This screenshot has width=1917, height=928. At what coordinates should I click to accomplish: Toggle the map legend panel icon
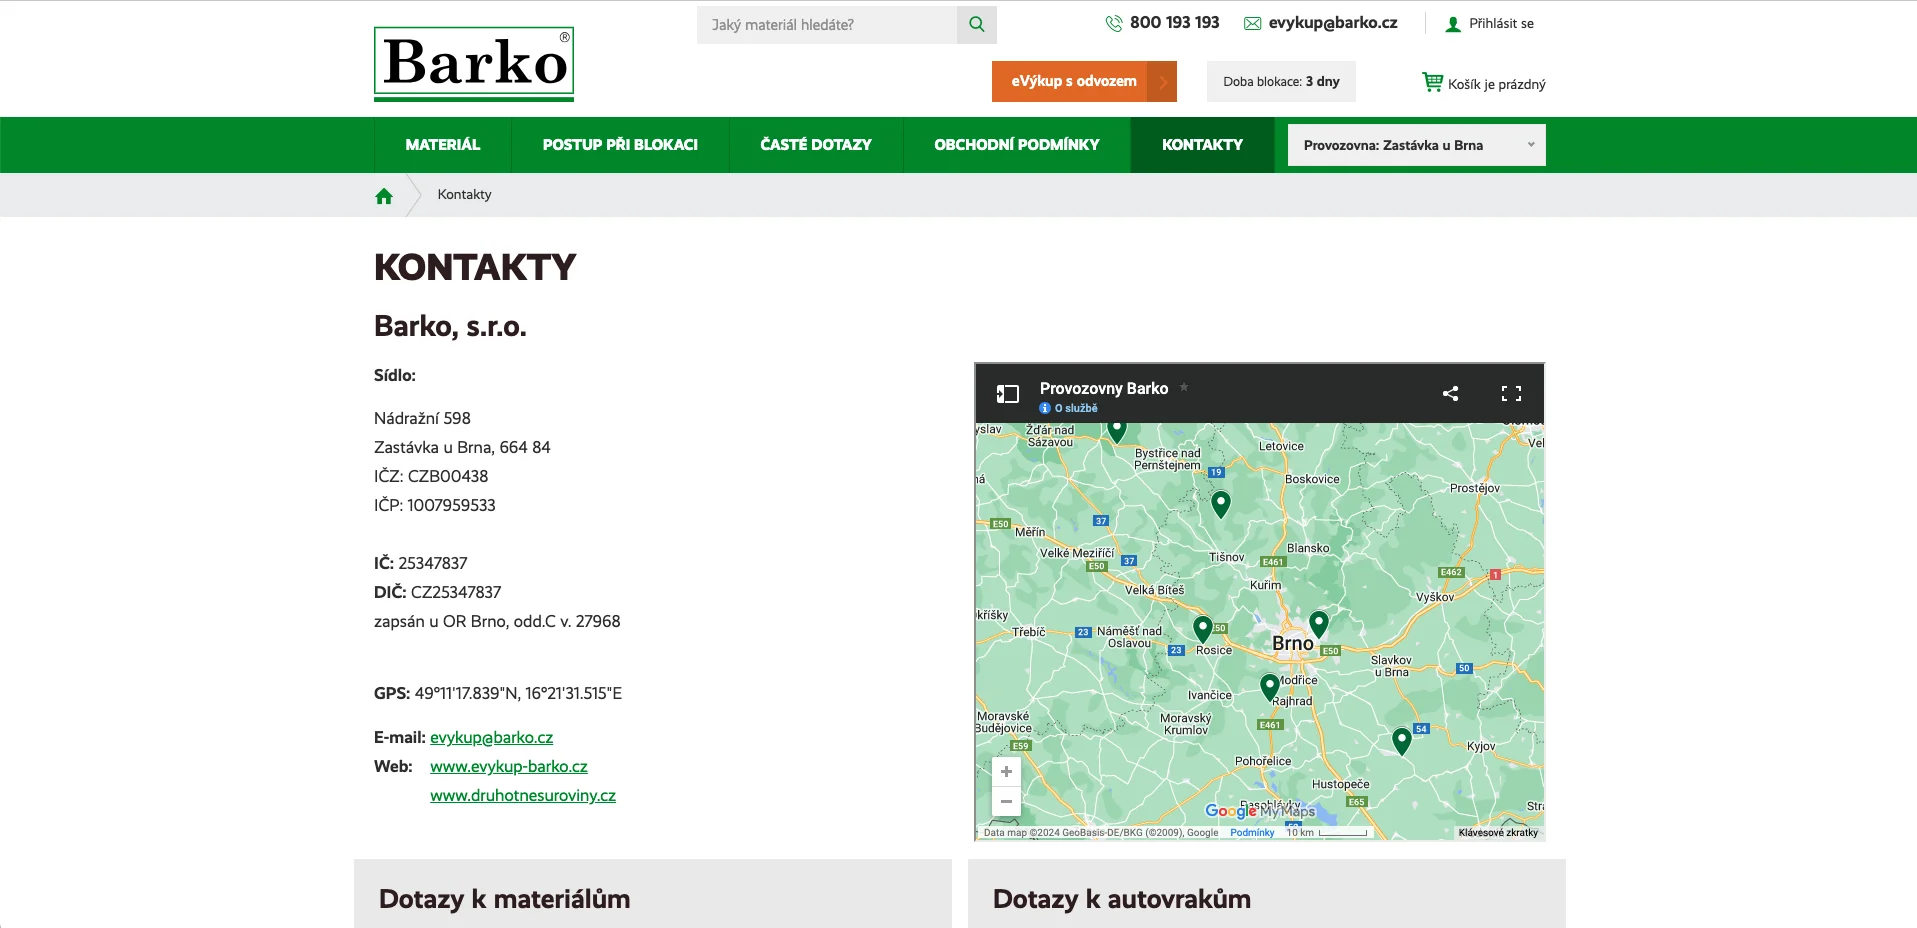(1007, 394)
